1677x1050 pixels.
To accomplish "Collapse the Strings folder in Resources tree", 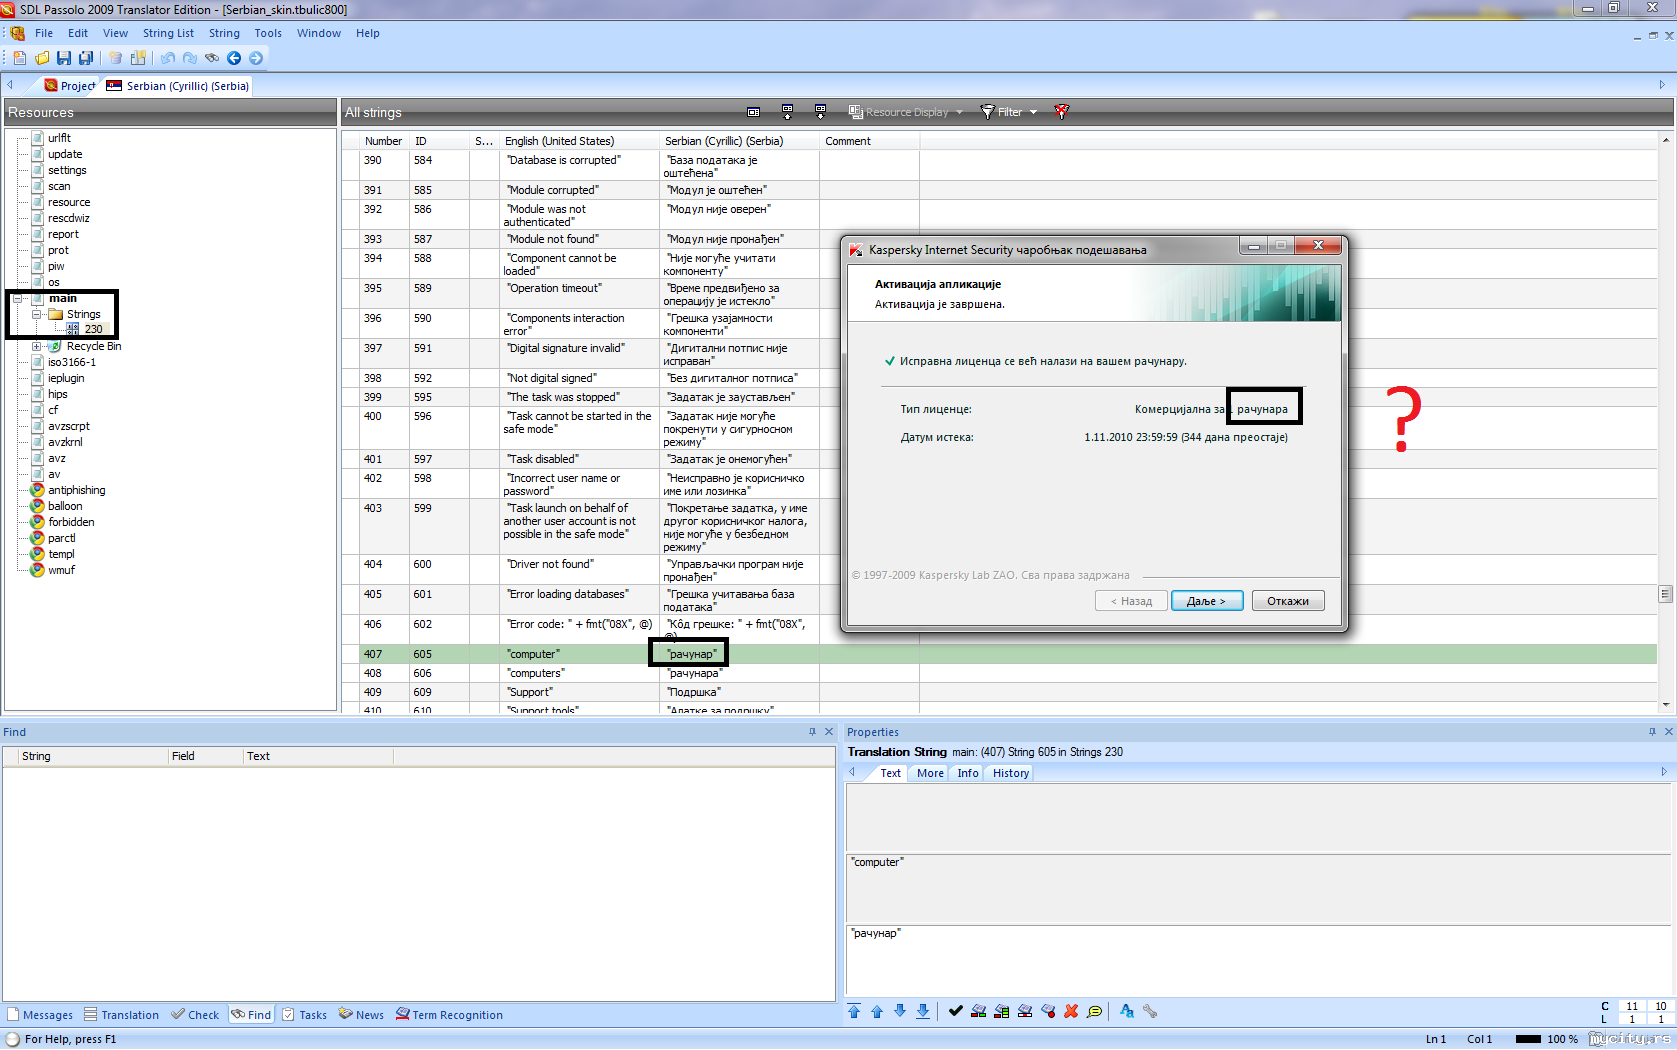I will [36, 314].
